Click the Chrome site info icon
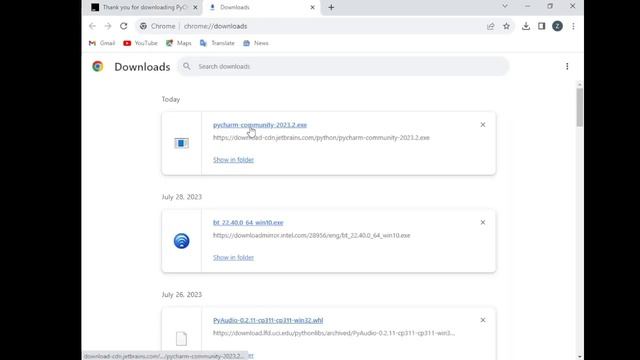Image resolution: width=640 pixels, height=360 pixels. [143, 26]
